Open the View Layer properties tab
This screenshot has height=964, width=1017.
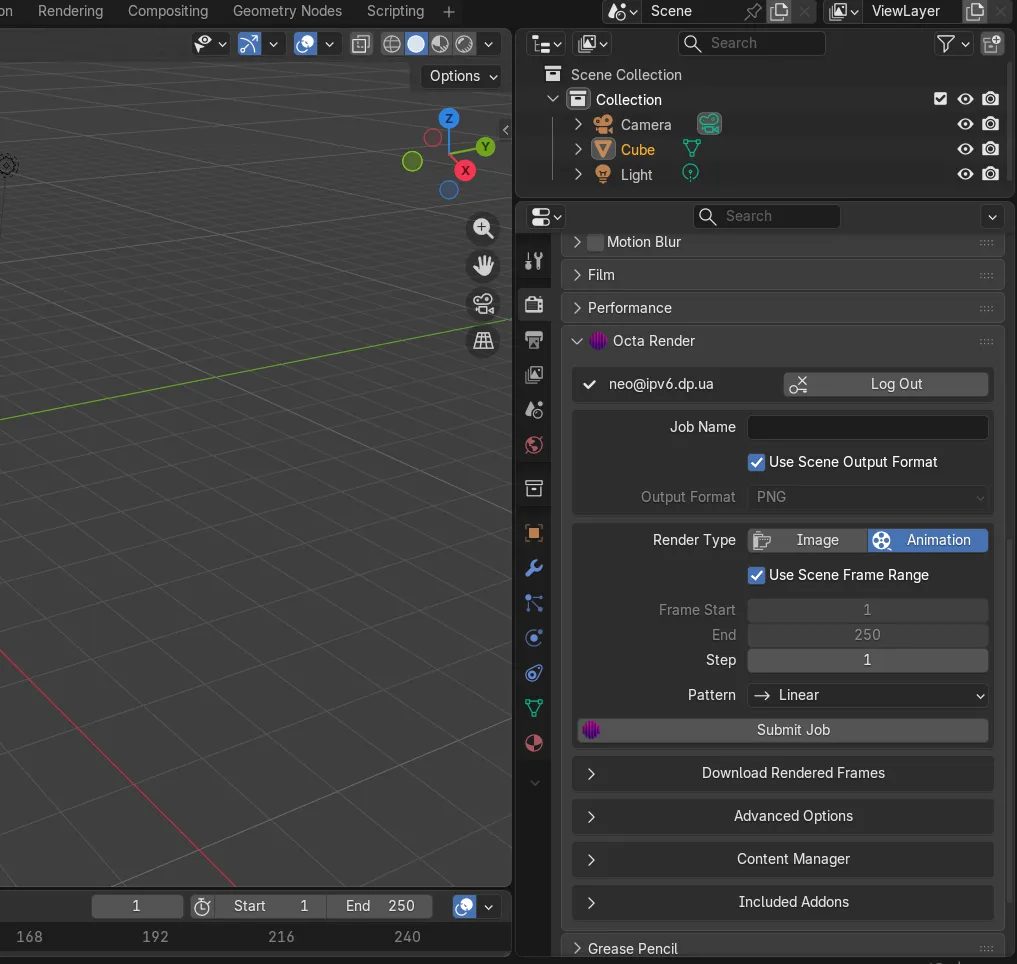534,374
